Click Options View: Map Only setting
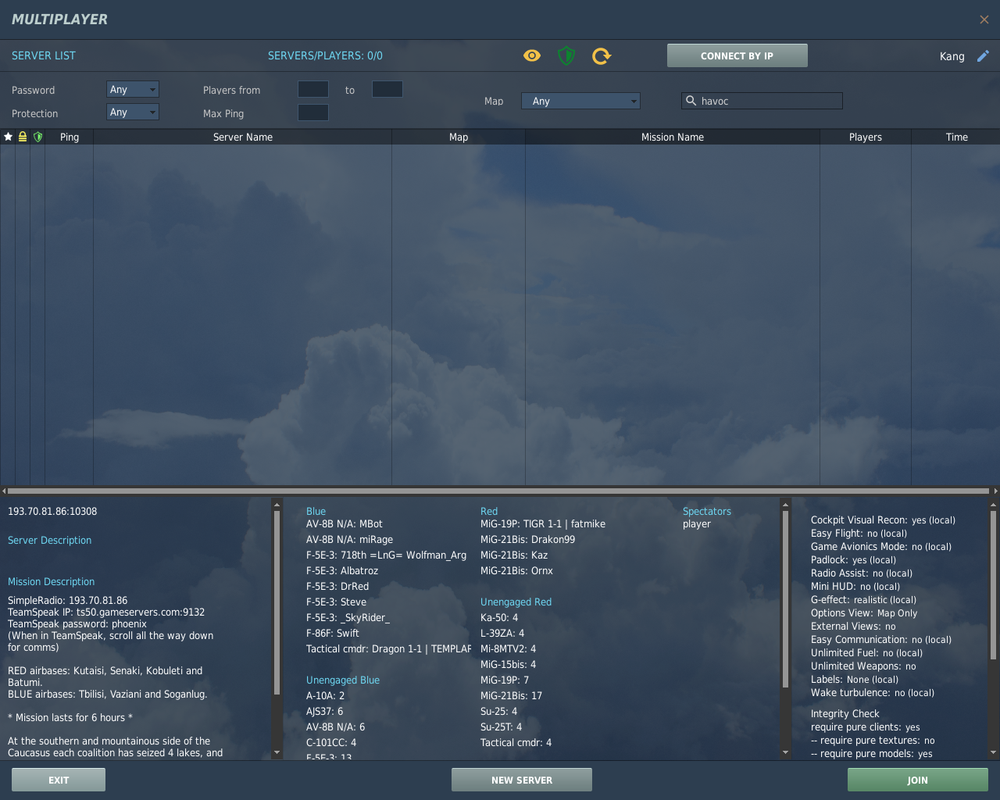This screenshot has width=1000, height=800. click(x=864, y=613)
